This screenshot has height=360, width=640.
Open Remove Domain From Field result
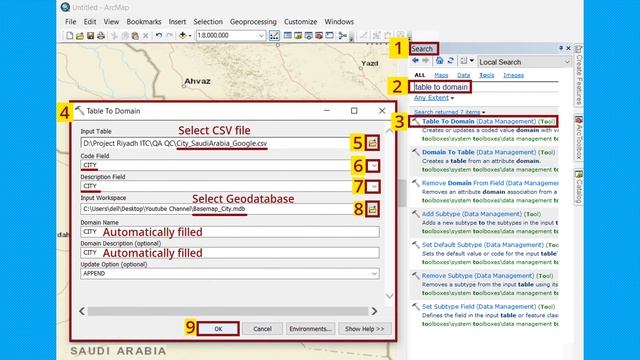tap(490, 183)
